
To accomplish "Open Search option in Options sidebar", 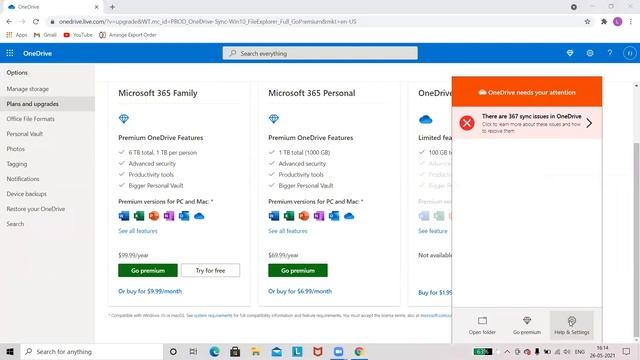I will click(x=15, y=224).
